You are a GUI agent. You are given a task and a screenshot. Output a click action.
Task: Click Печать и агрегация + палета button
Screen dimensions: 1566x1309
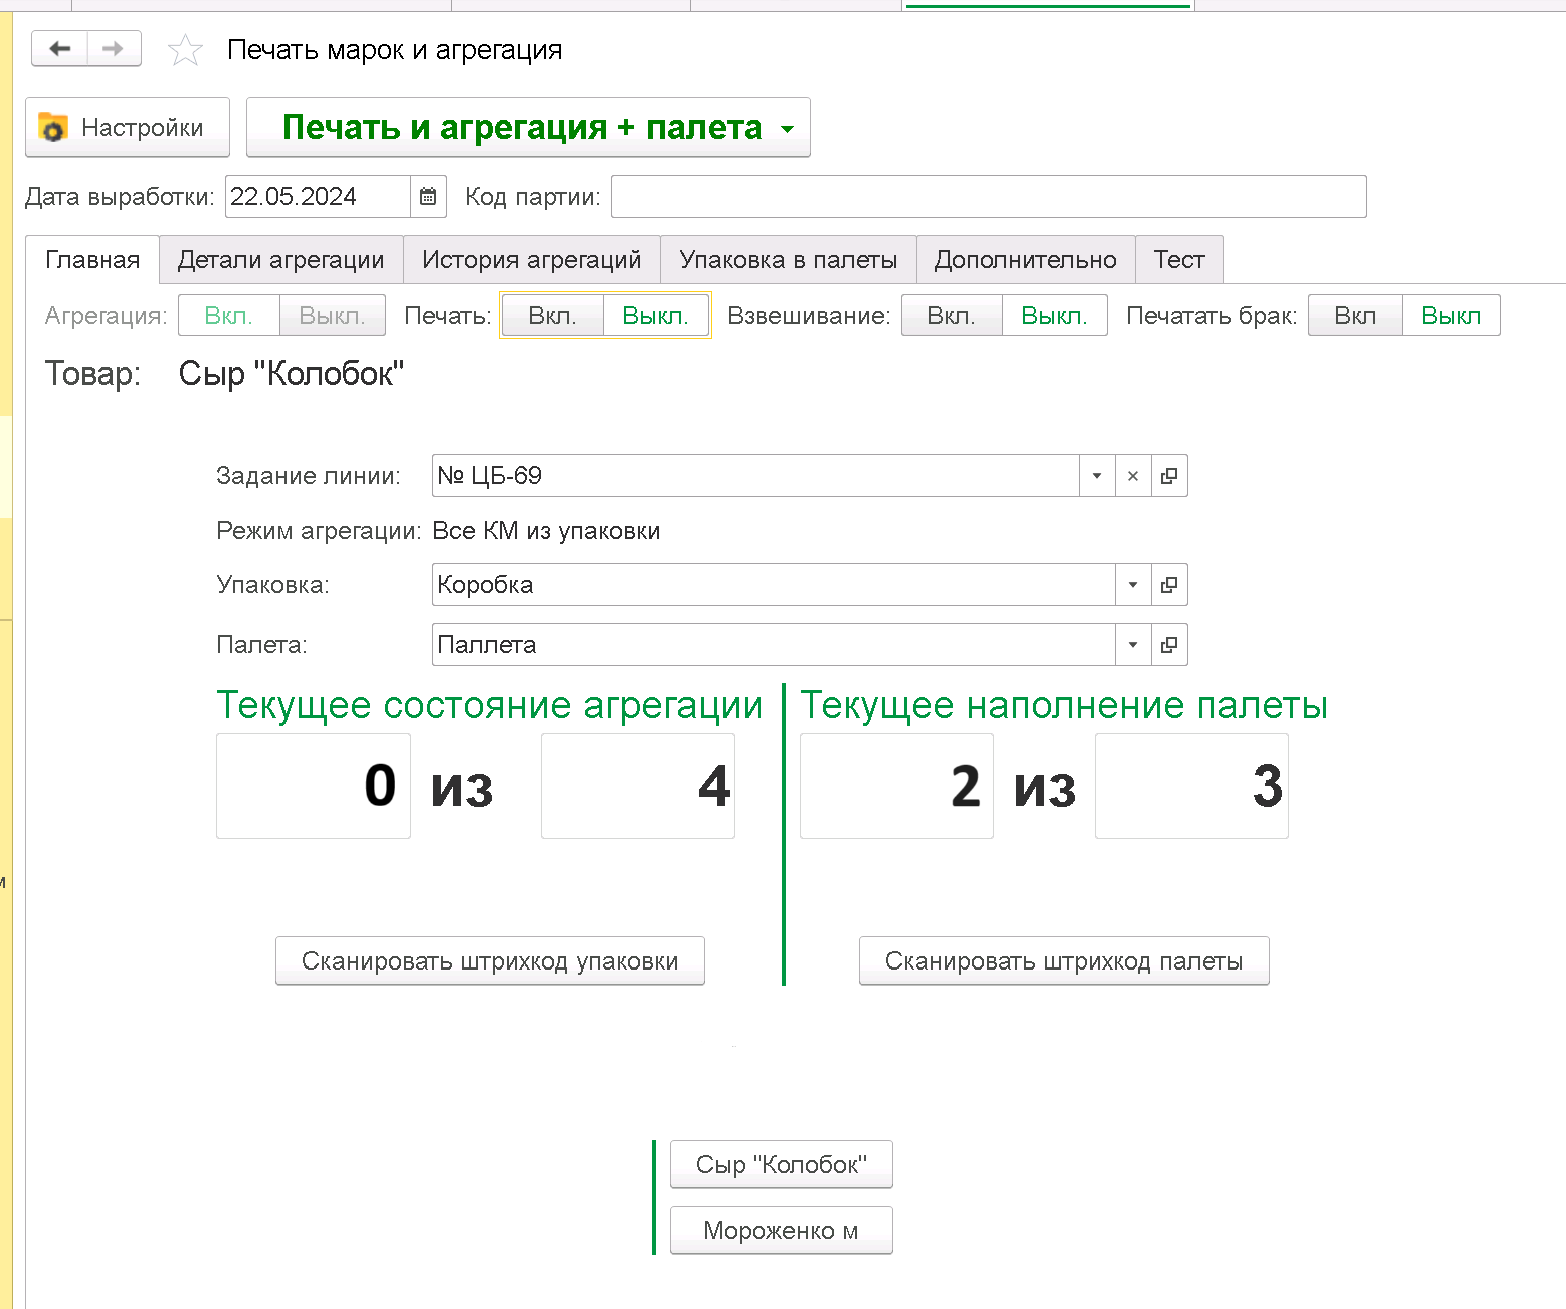528,127
